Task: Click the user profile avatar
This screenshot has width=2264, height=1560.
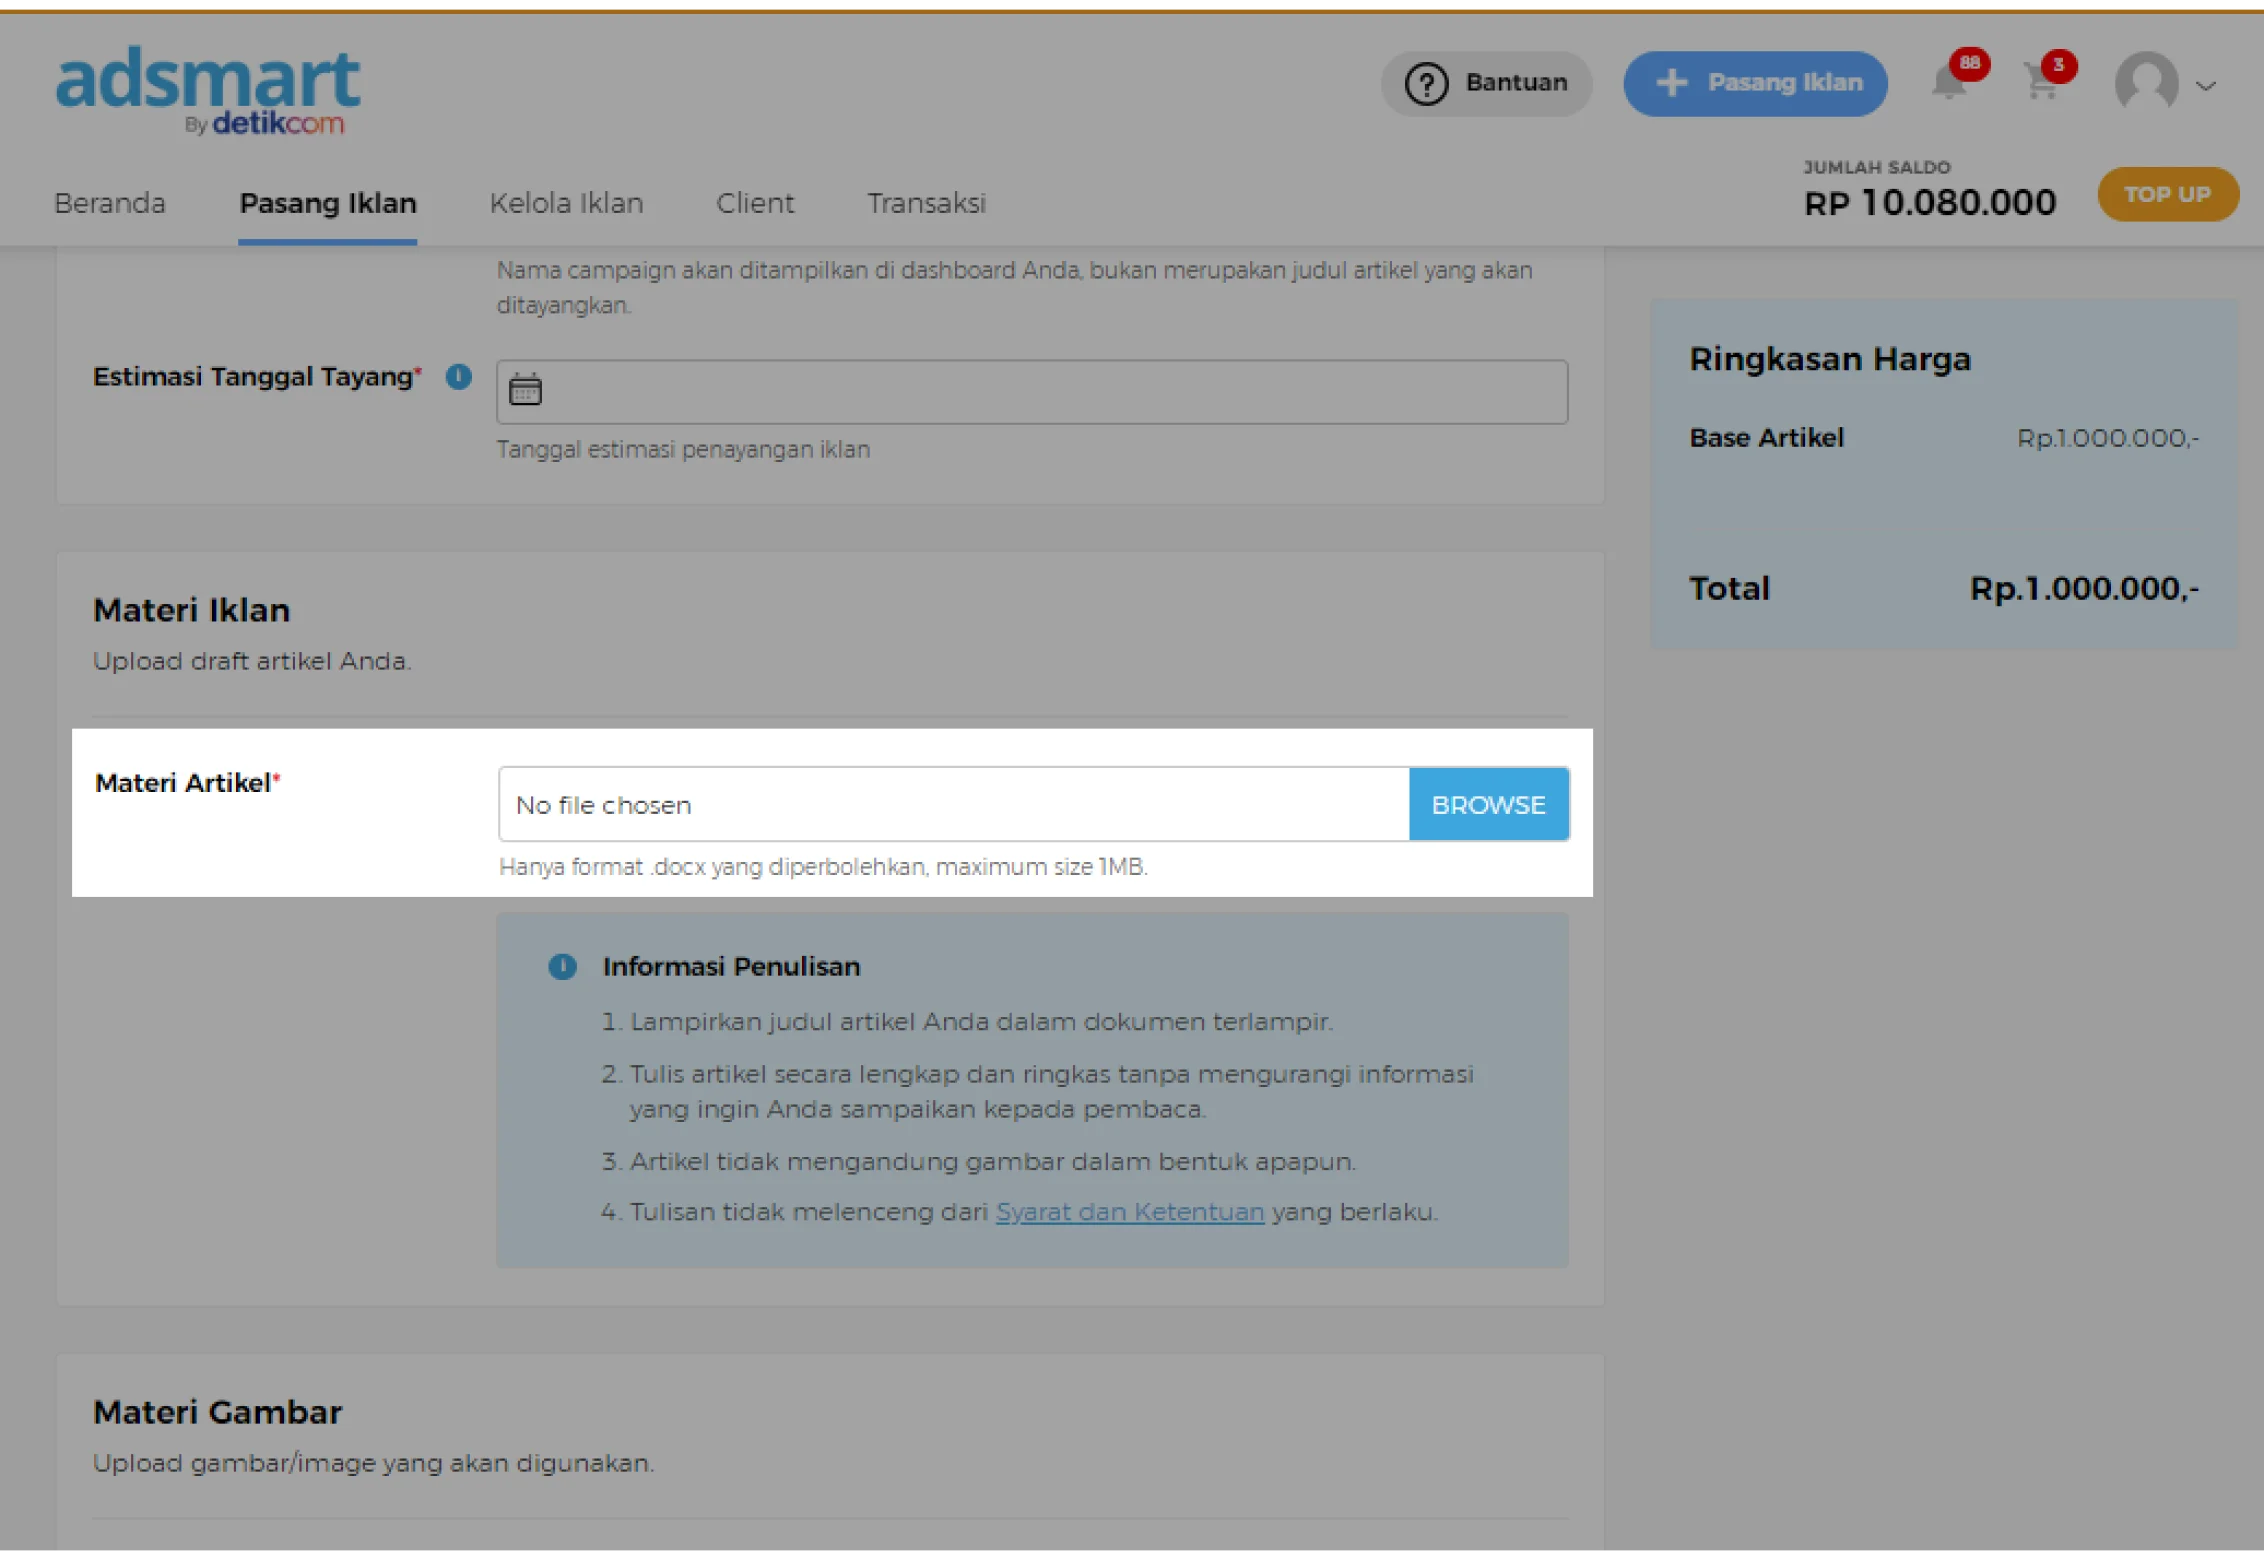Action: coord(2146,83)
